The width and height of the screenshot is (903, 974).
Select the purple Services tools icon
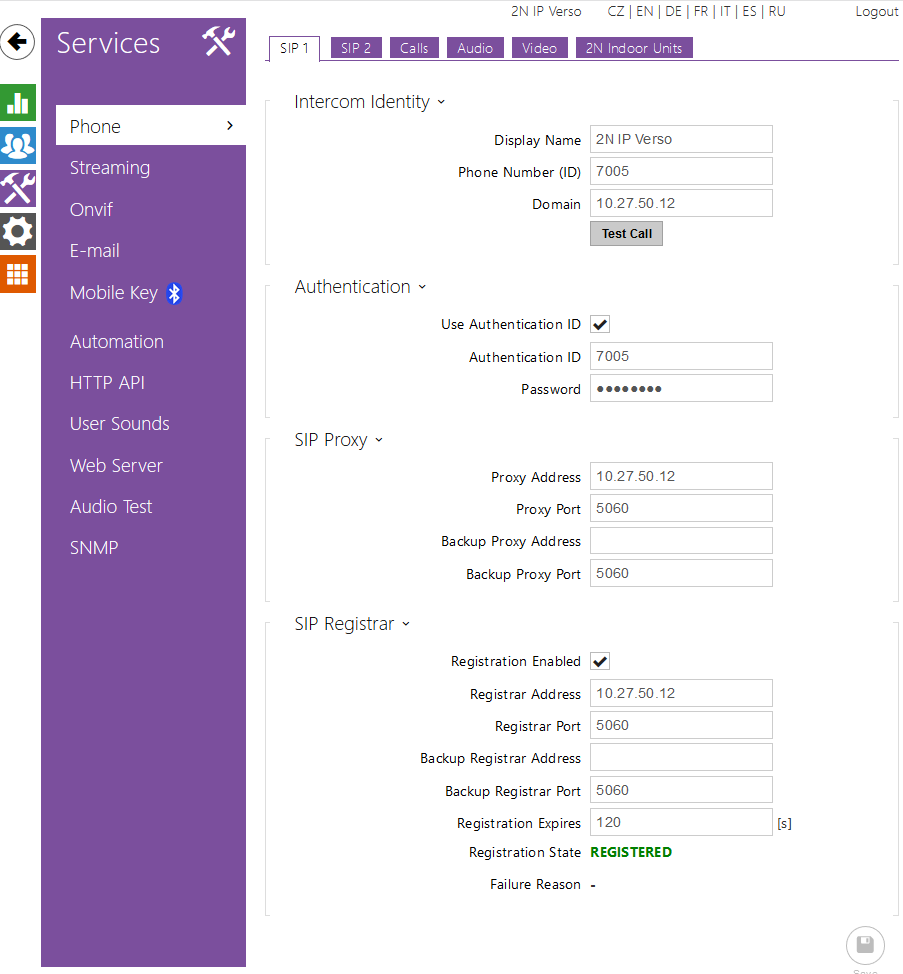[18, 188]
